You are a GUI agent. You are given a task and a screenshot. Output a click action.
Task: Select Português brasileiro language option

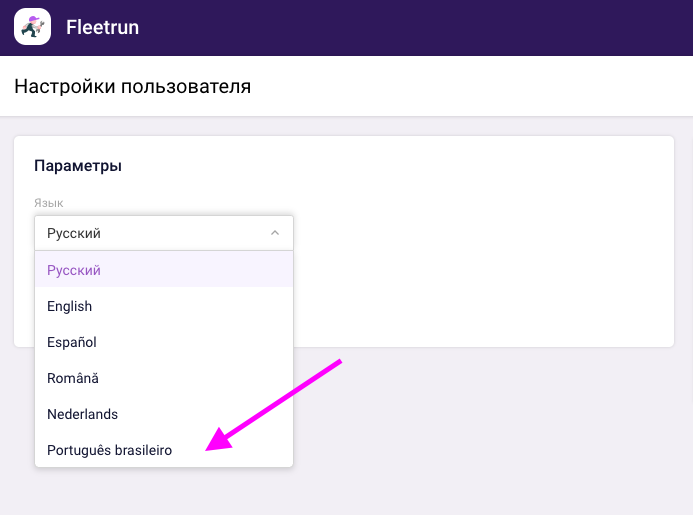[109, 450]
